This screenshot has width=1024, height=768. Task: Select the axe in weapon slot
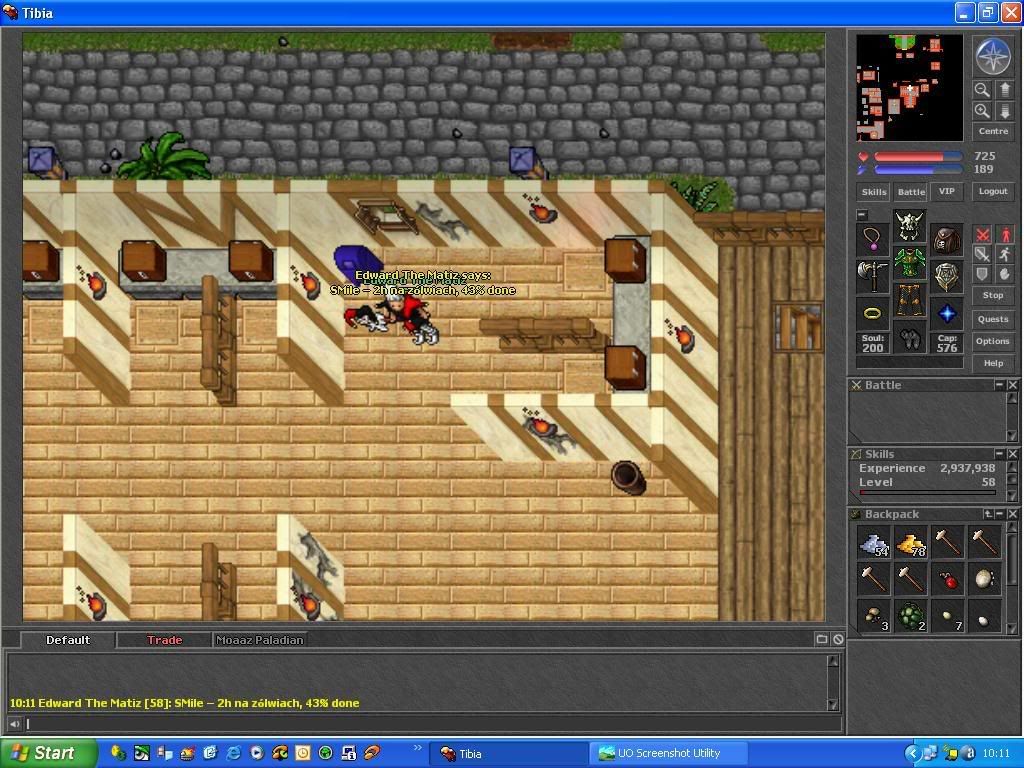(872, 276)
